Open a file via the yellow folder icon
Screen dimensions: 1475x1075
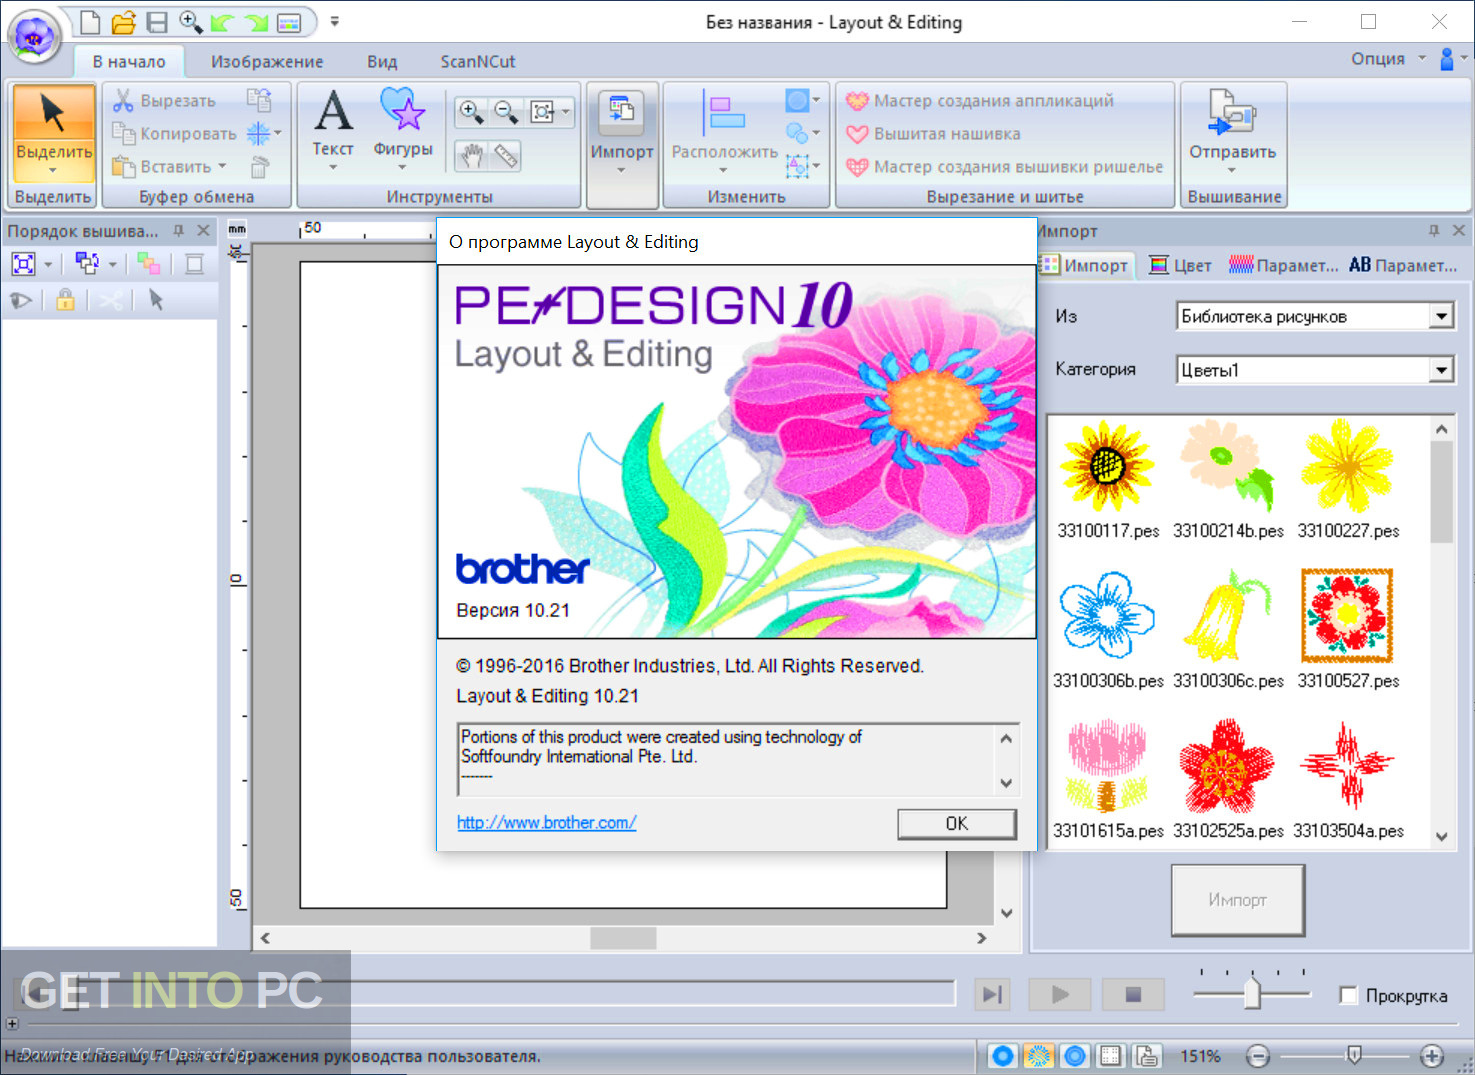(x=124, y=21)
